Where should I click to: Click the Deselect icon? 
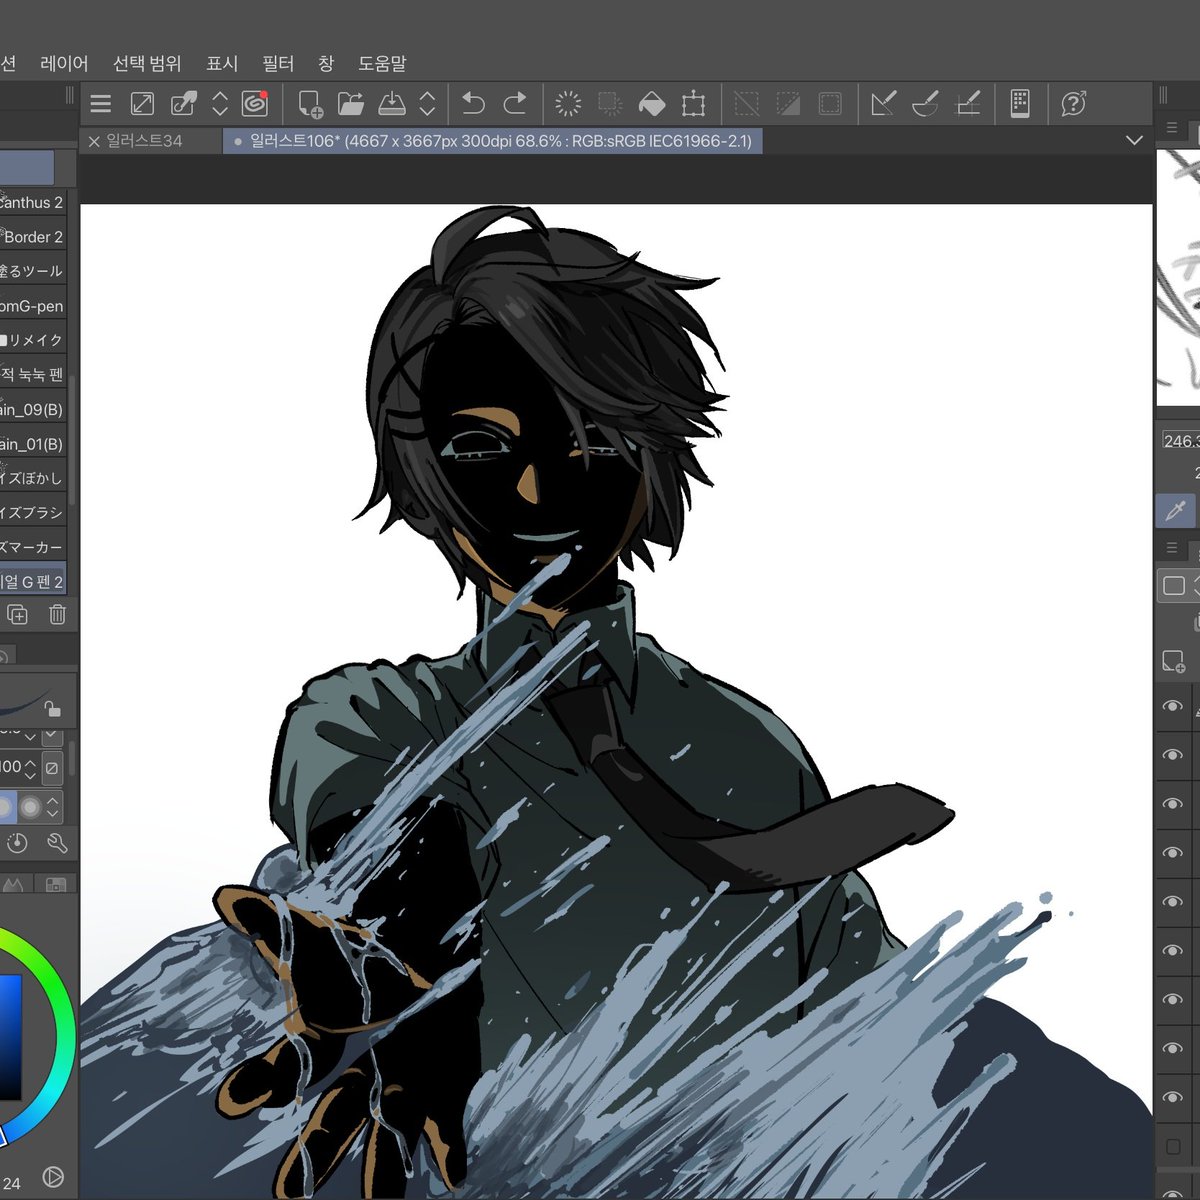[746, 104]
